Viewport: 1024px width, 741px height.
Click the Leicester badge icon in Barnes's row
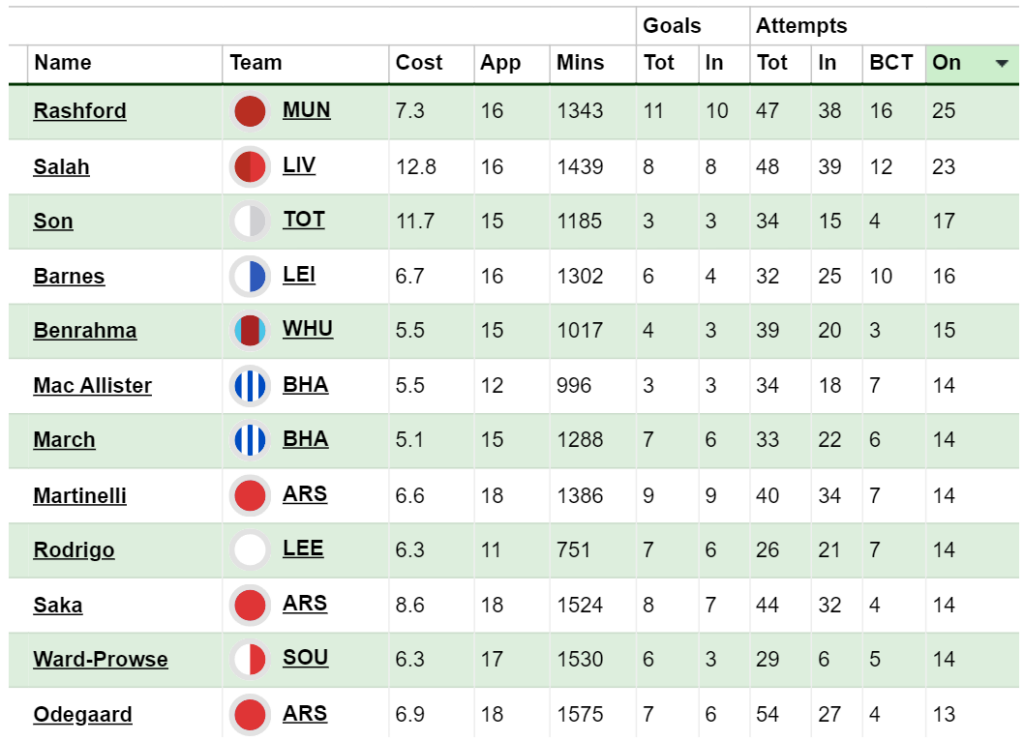click(249, 276)
